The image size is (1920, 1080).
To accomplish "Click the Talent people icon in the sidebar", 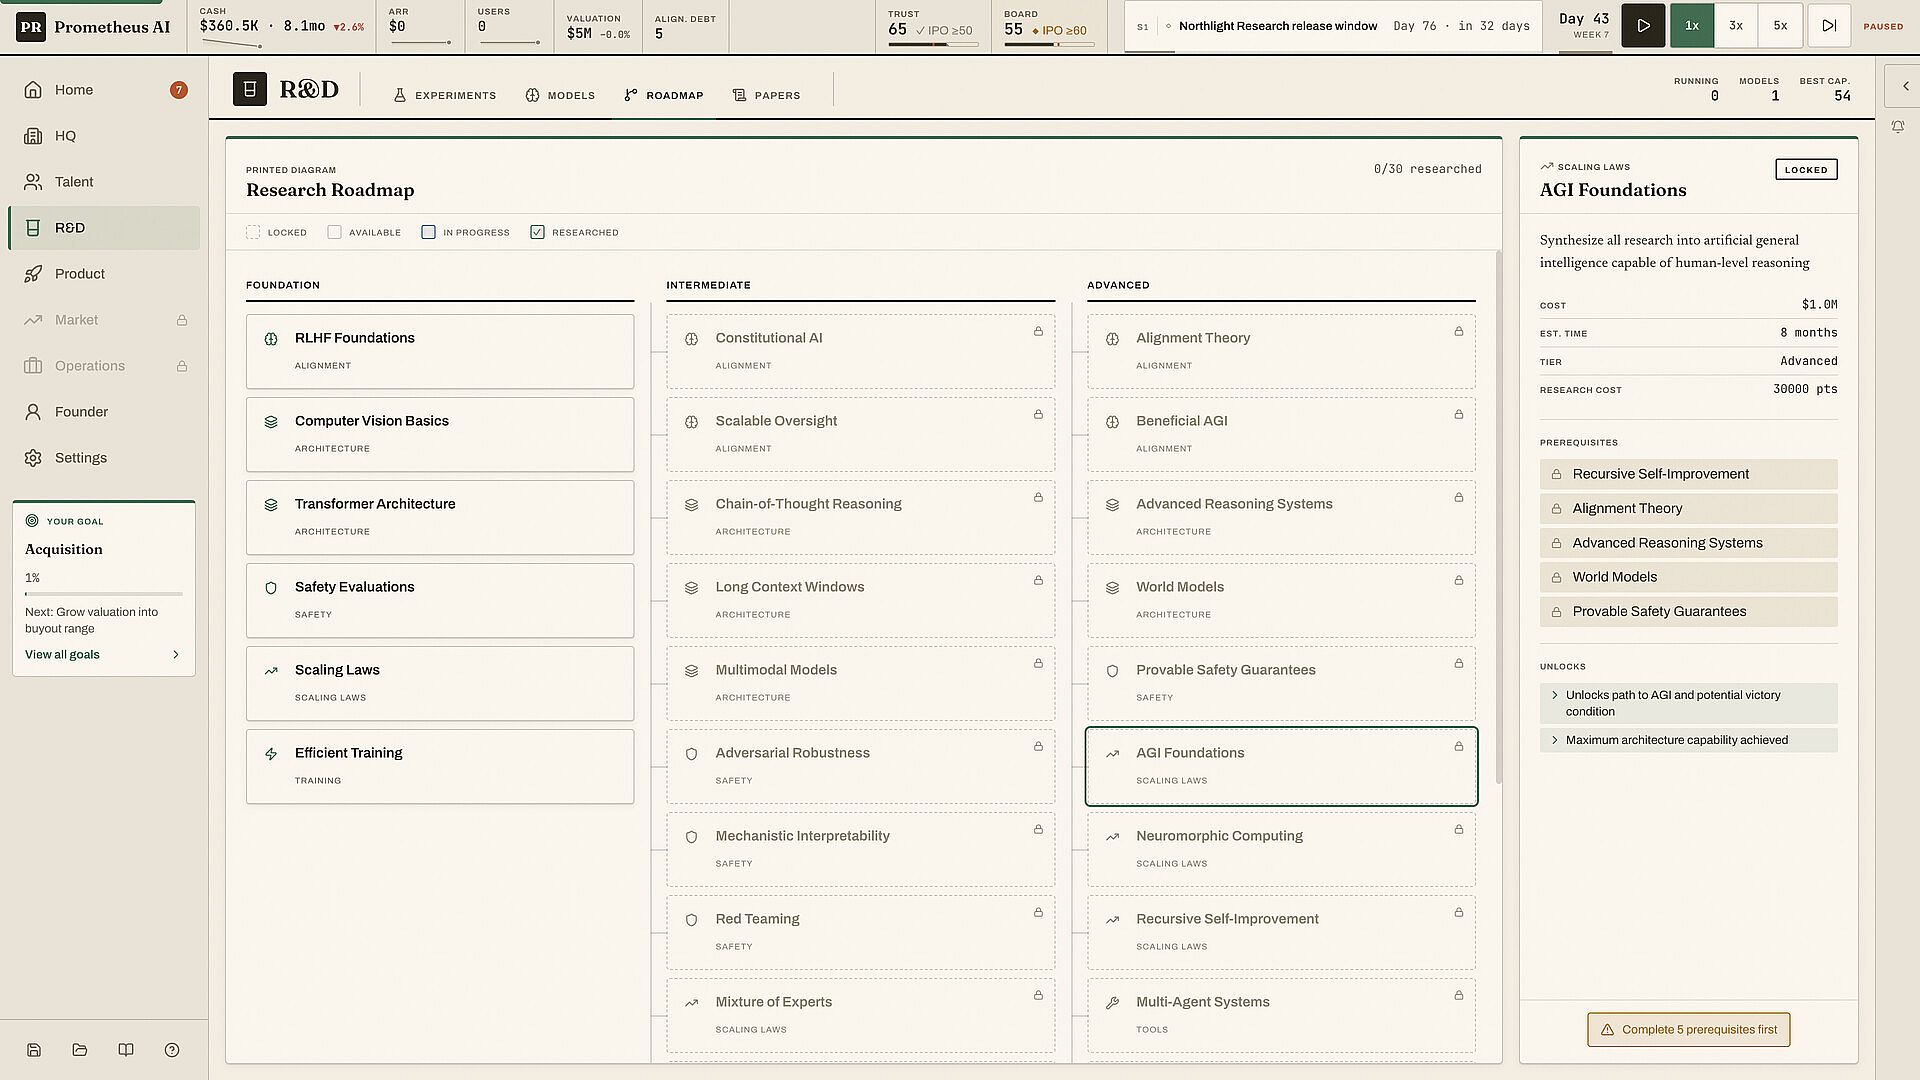I will tap(33, 182).
